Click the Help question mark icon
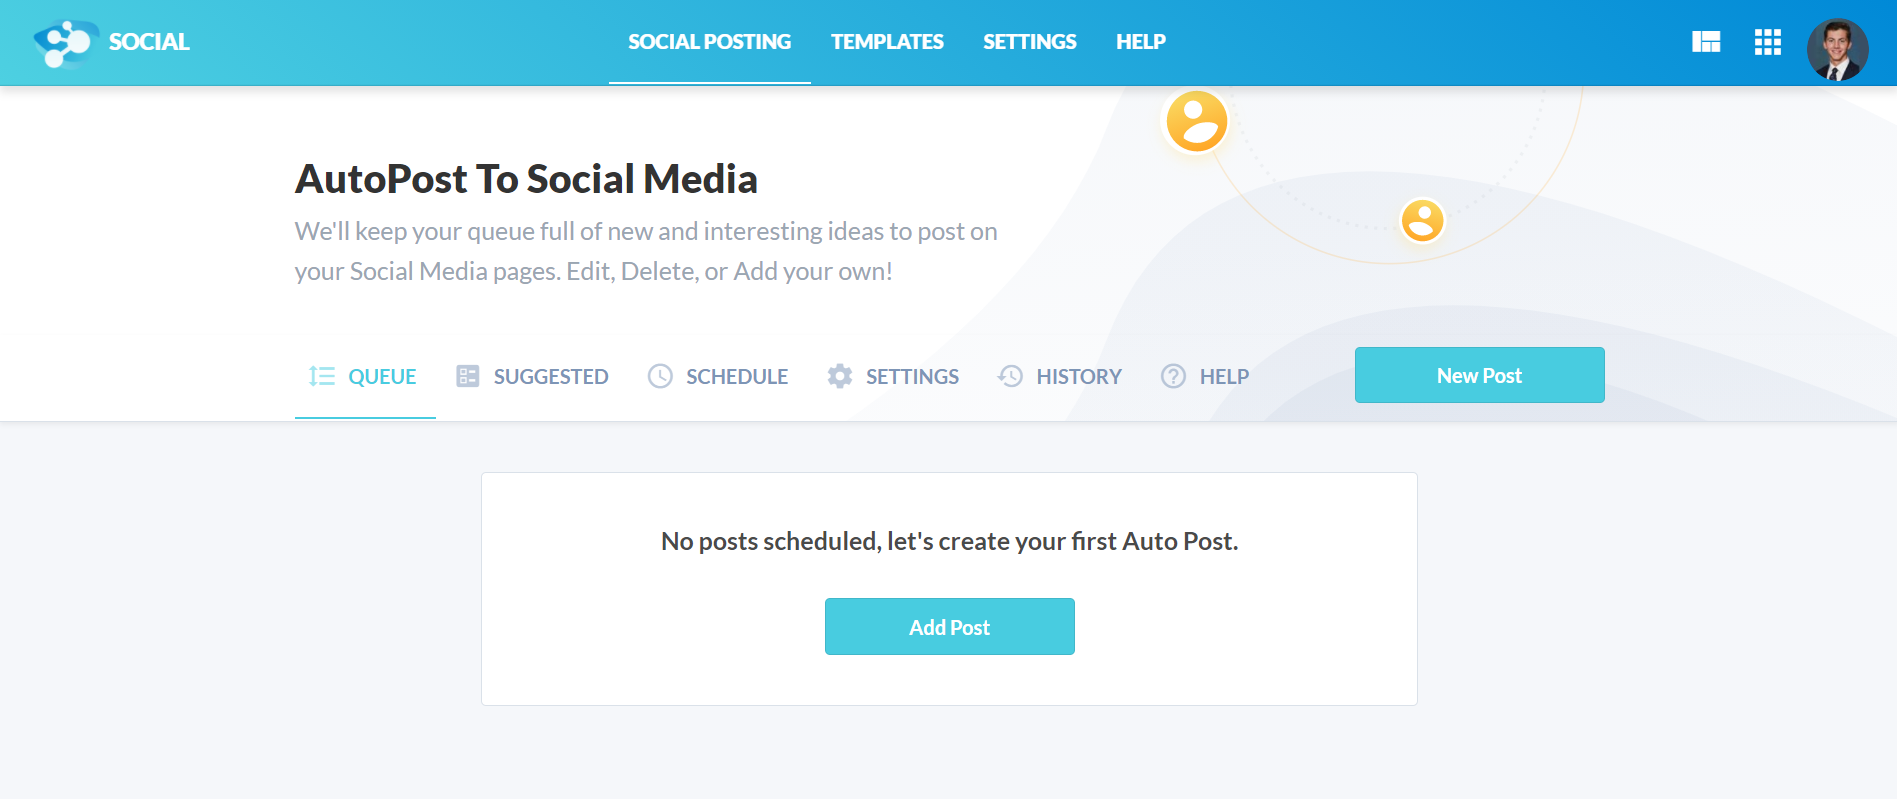Screen dimensions: 1897x799 (1173, 376)
